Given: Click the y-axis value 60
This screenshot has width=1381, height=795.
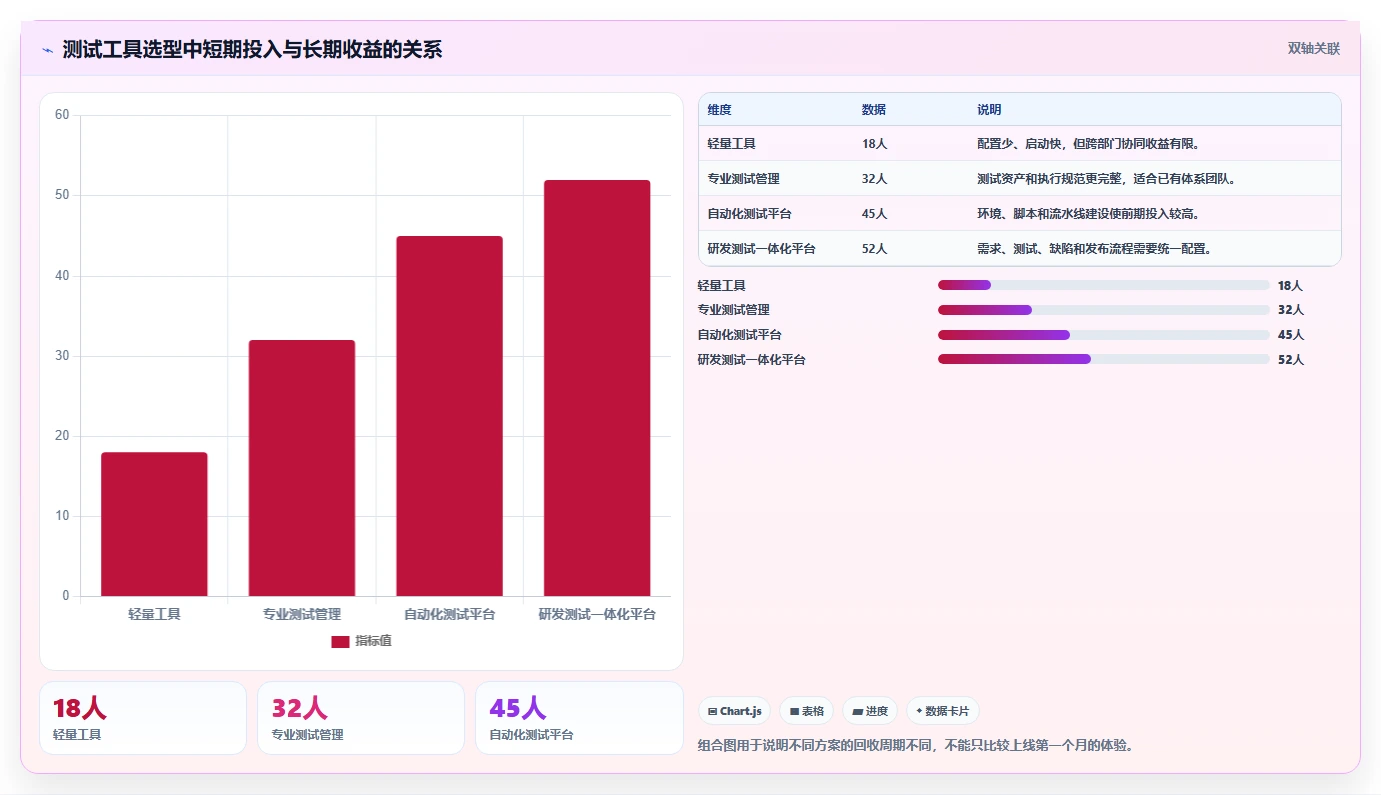Looking at the screenshot, I should (x=62, y=115).
